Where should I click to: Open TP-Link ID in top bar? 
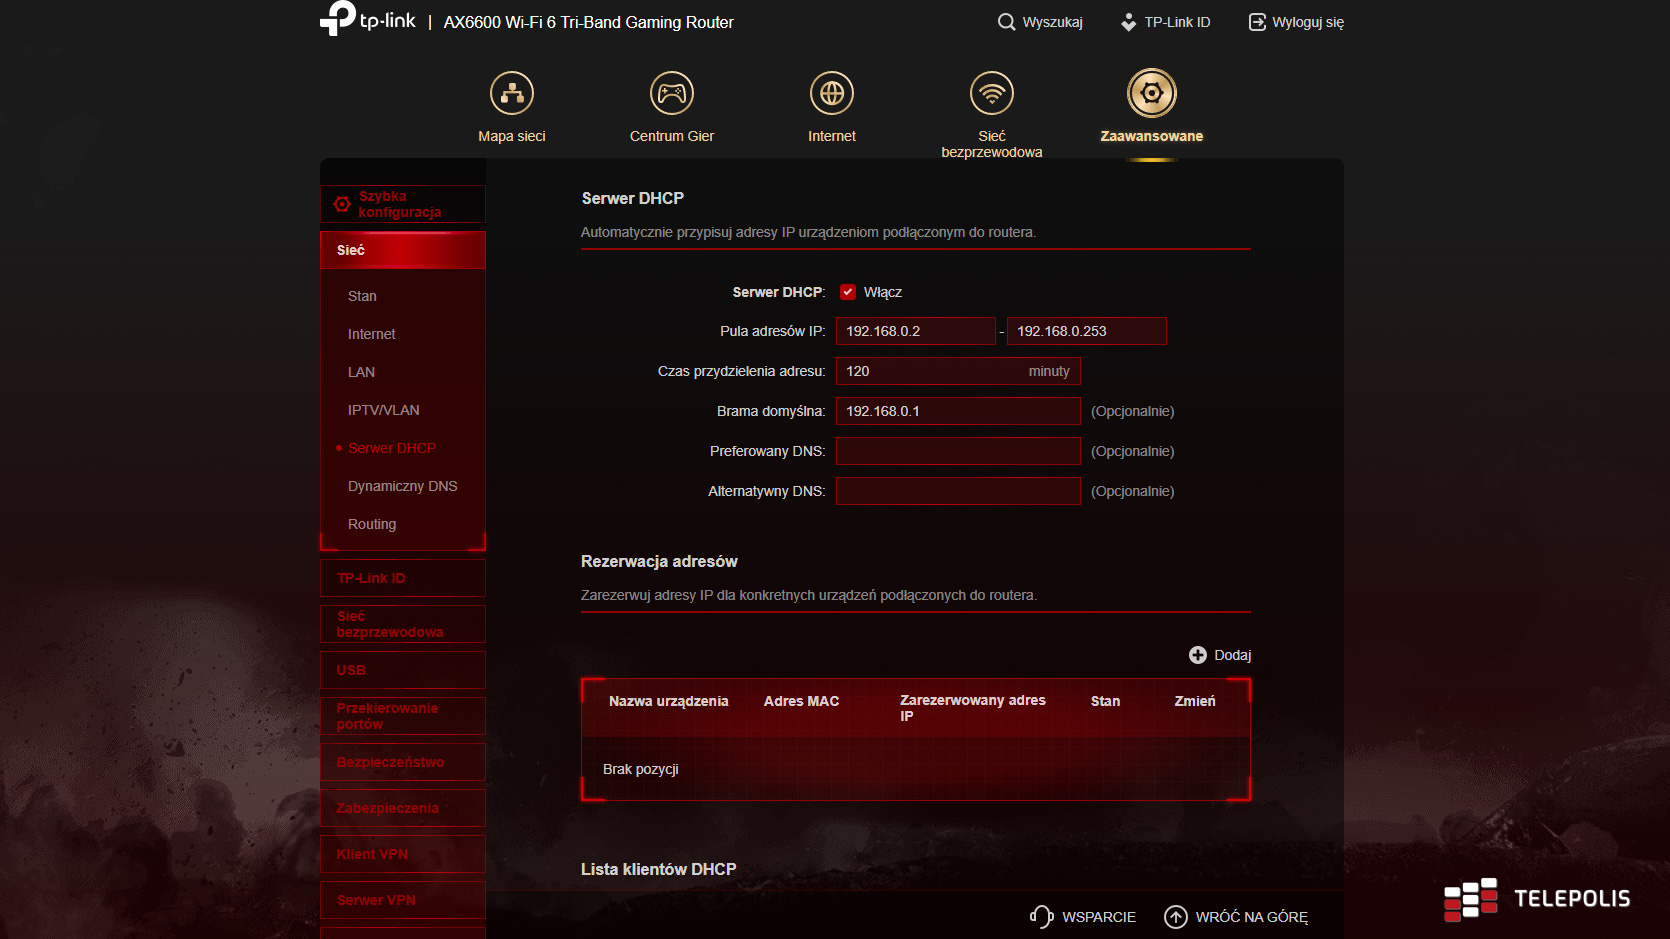[1166, 22]
